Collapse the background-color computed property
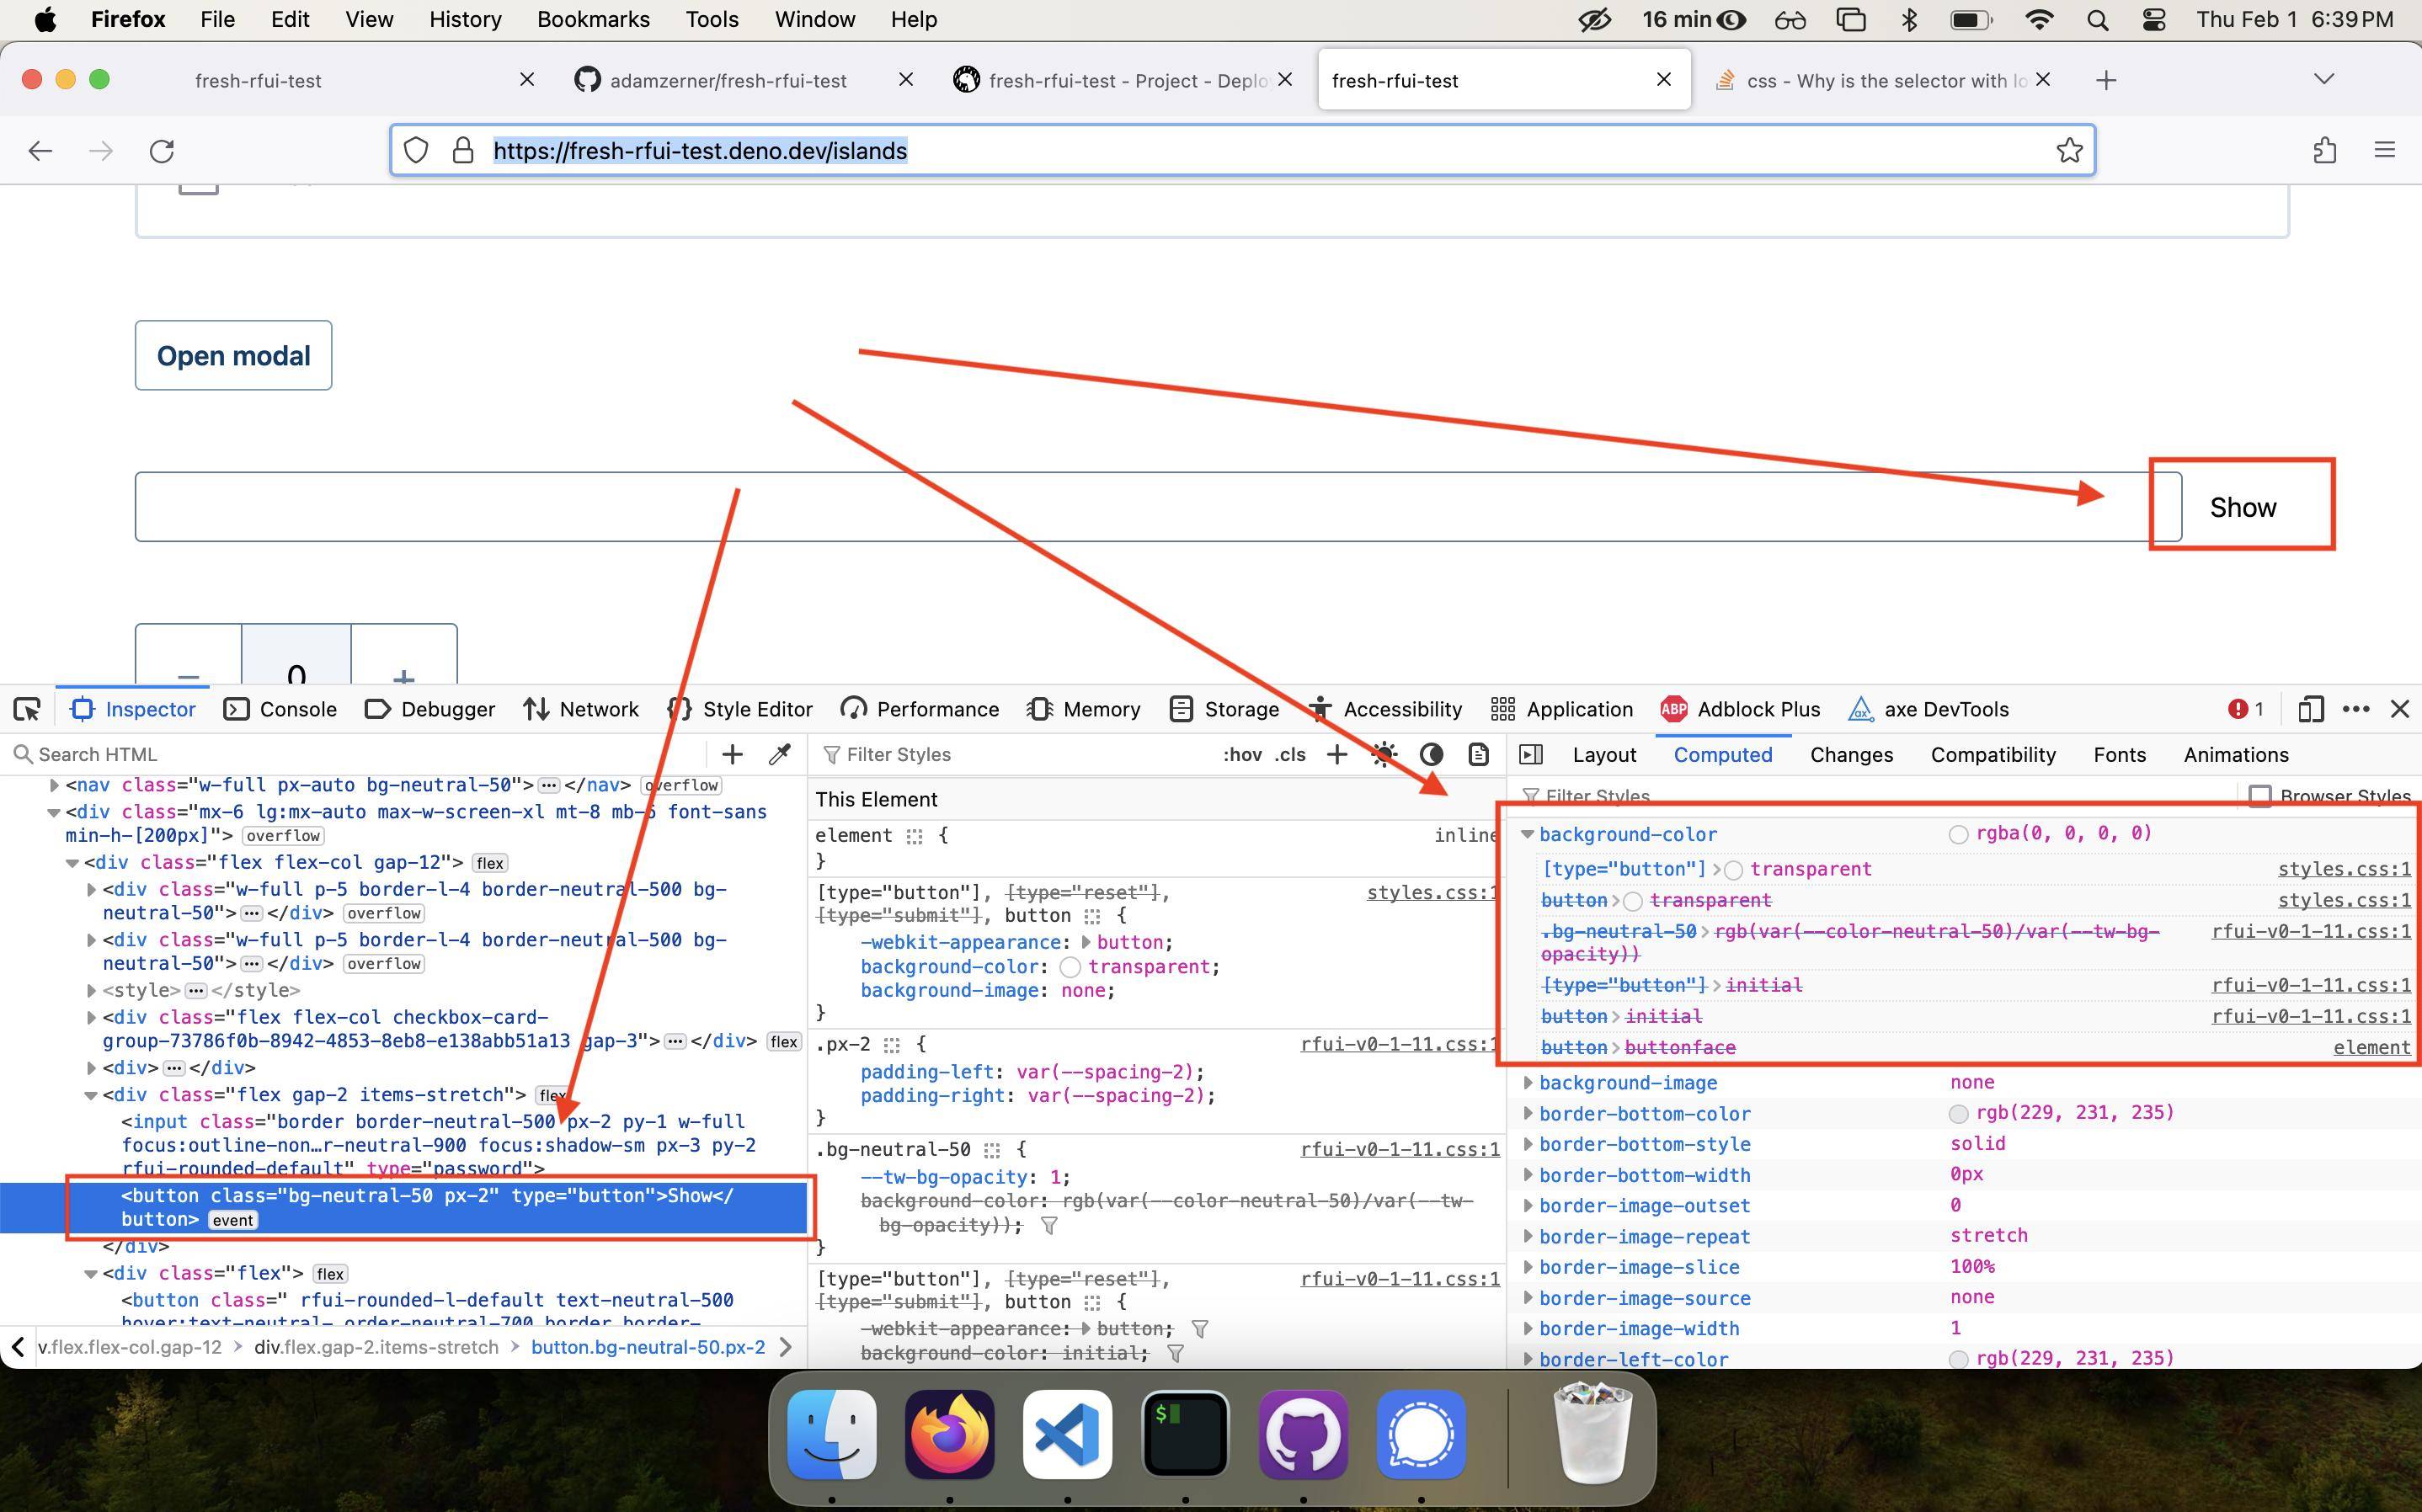Viewport: 2422px width, 1512px height. click(x=1527, y=833)
